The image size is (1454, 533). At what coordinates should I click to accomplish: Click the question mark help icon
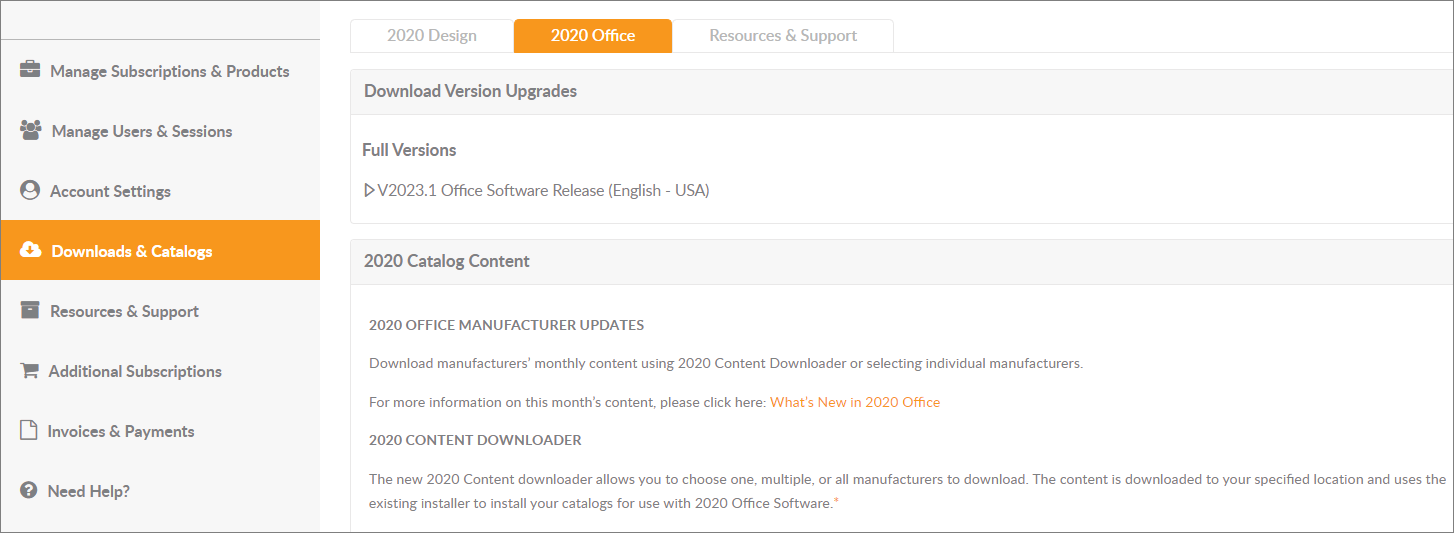point(28,490)
